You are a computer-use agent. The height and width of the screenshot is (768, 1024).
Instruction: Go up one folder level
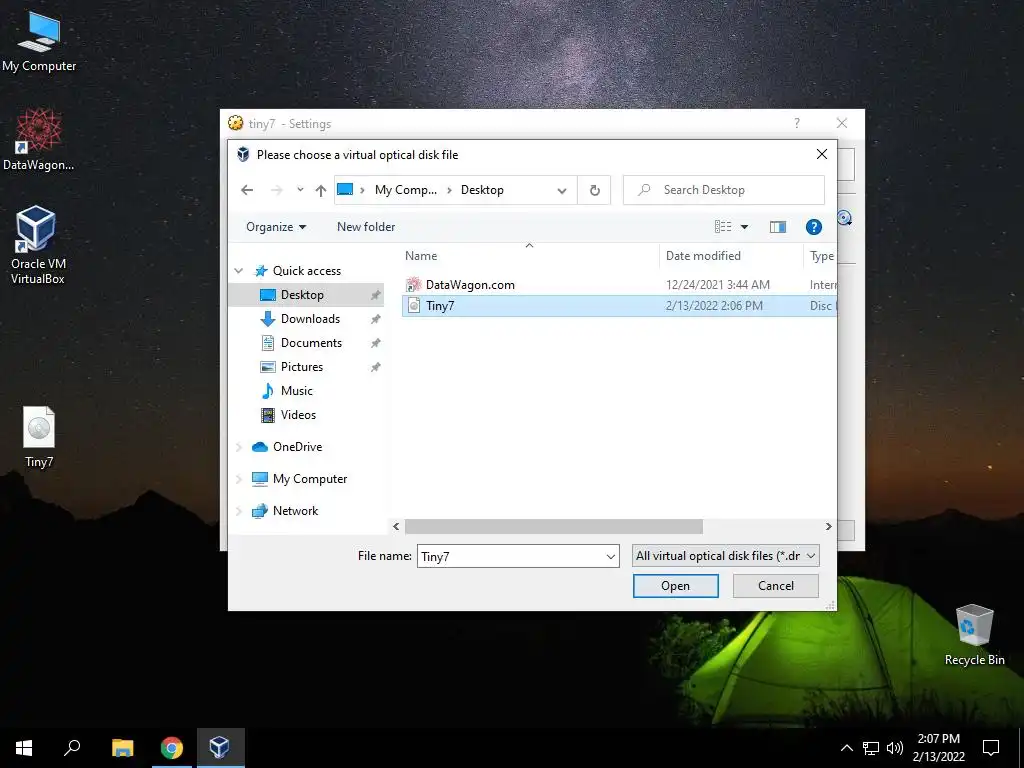(x=320, y=190)
